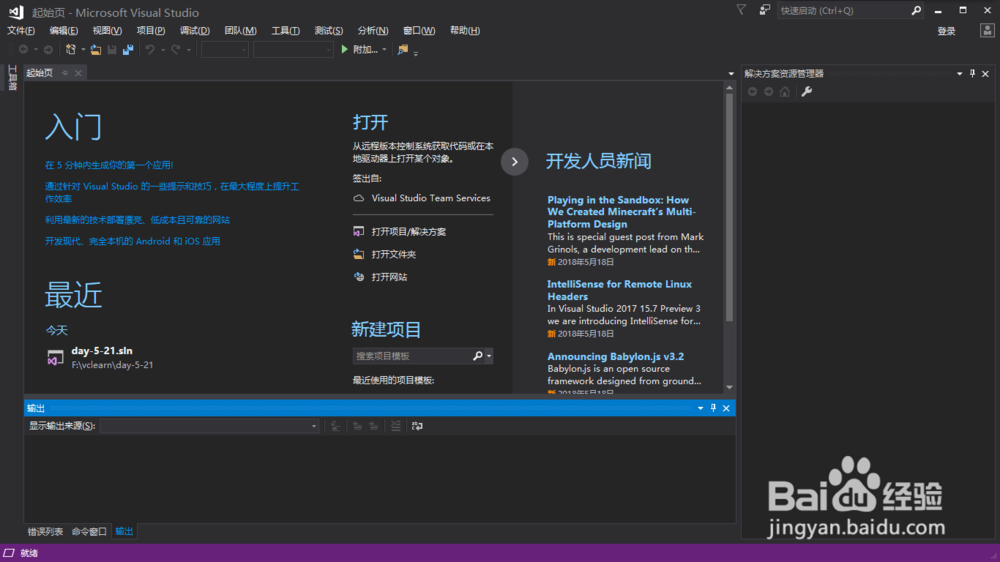Close the 输出 output panel
The height and width of the screenshot is (562, 1000).
click(x=726, y=408)
